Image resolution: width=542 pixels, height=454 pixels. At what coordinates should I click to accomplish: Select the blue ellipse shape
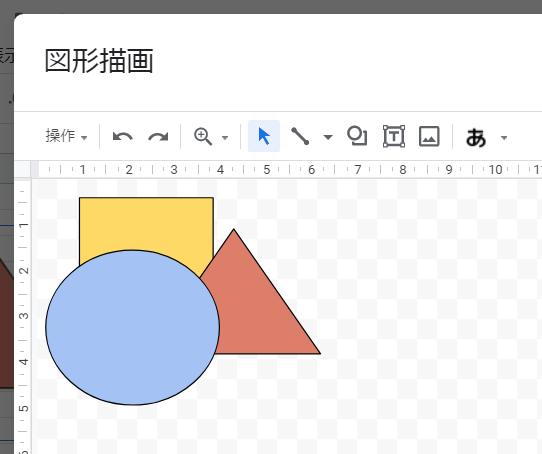[x=132, y=327]
